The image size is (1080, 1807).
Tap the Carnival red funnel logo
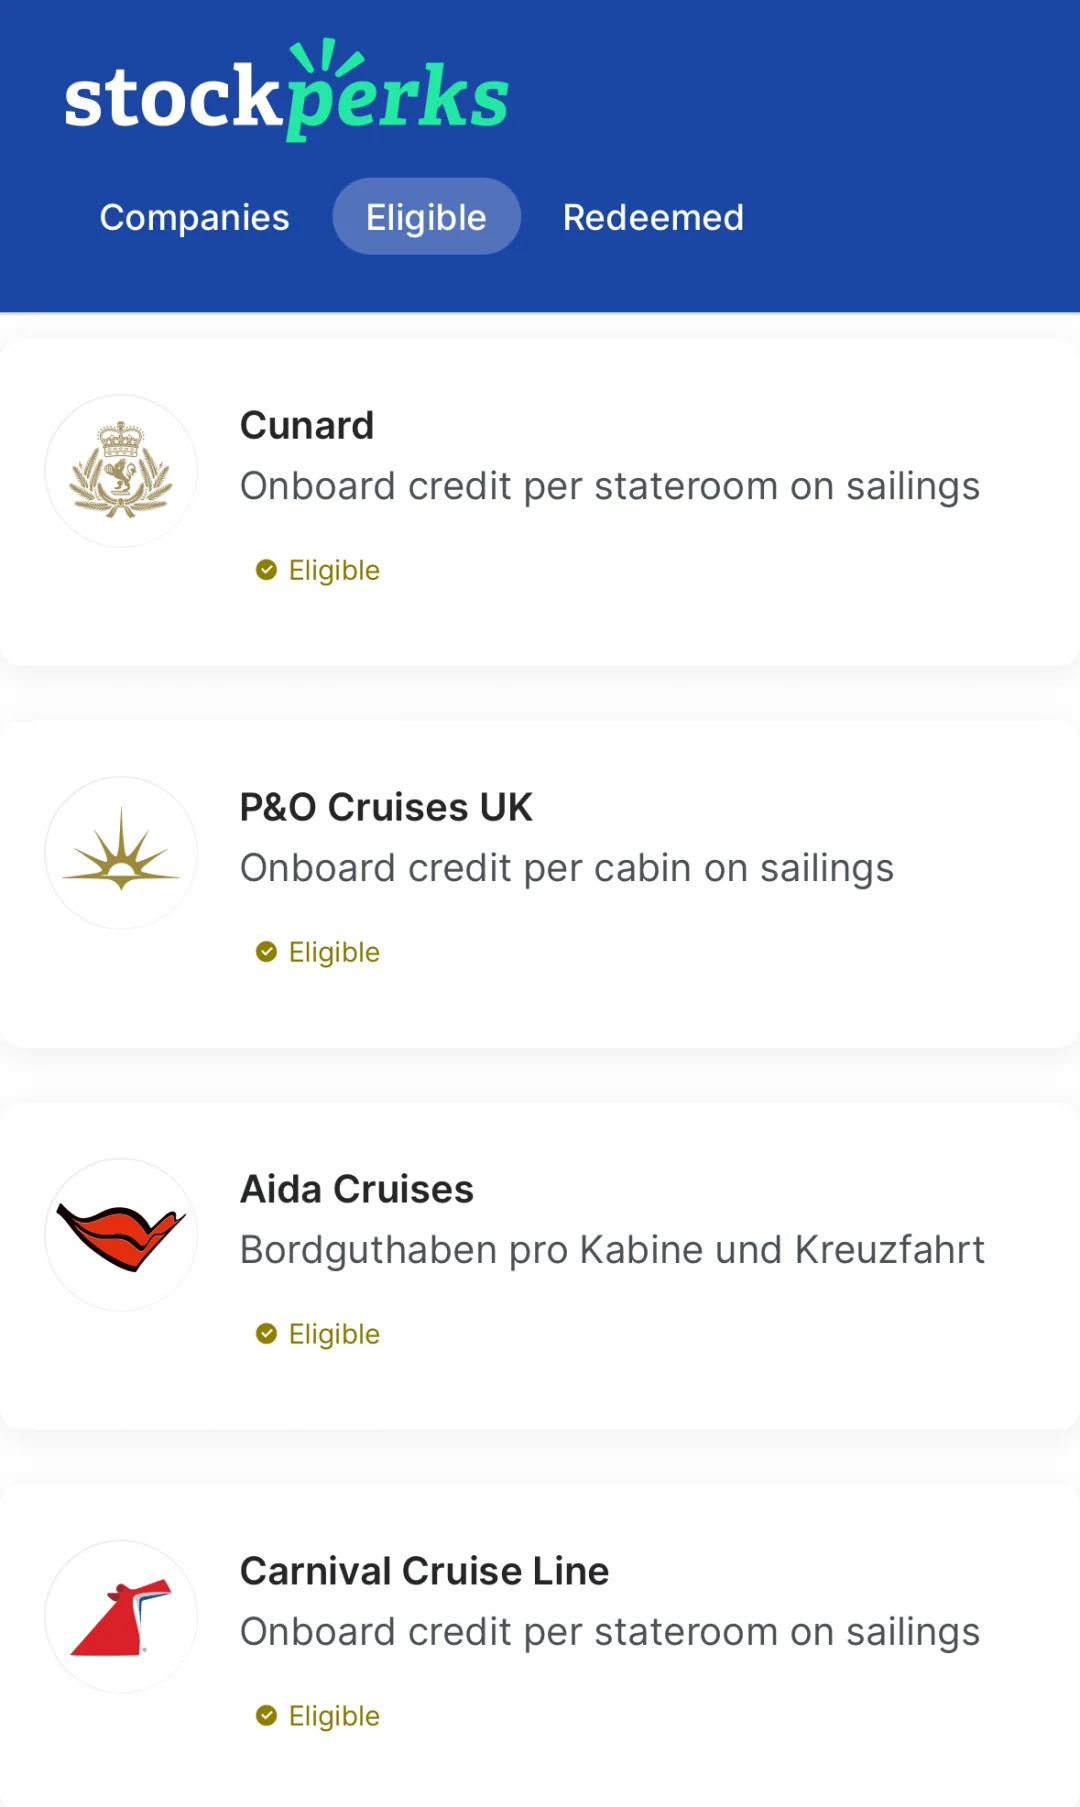121,1616
